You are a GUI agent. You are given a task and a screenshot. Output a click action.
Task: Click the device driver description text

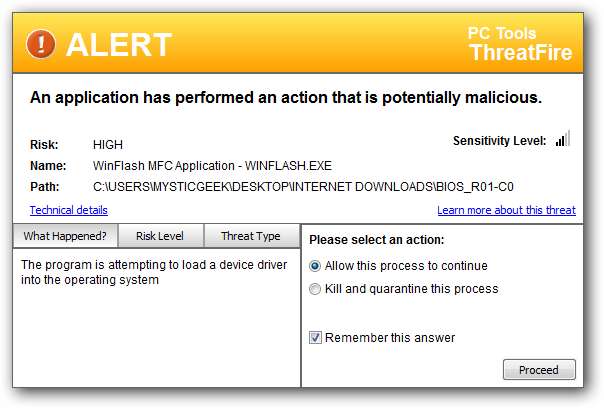point(154,272)
